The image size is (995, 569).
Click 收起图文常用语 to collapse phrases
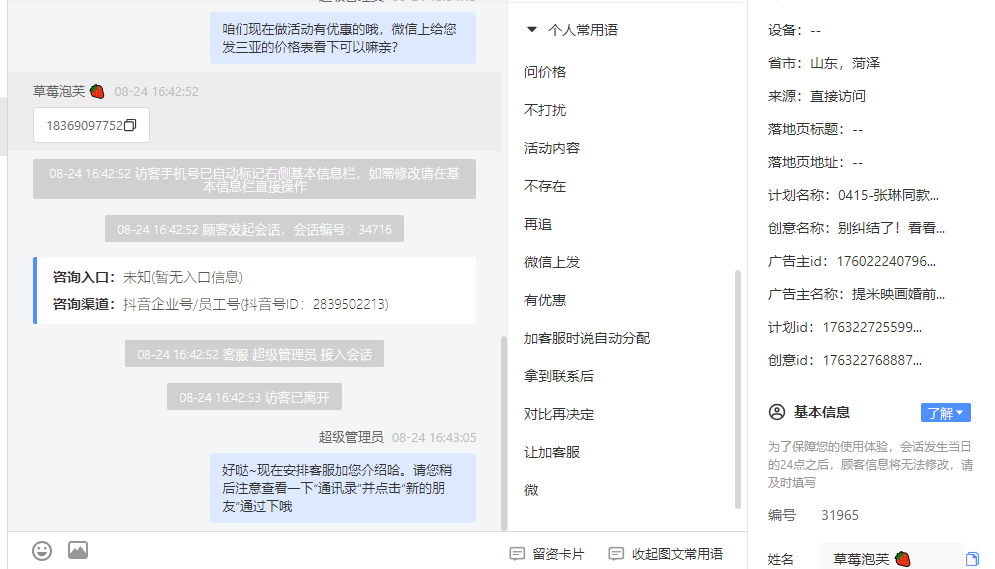[677, 554]
